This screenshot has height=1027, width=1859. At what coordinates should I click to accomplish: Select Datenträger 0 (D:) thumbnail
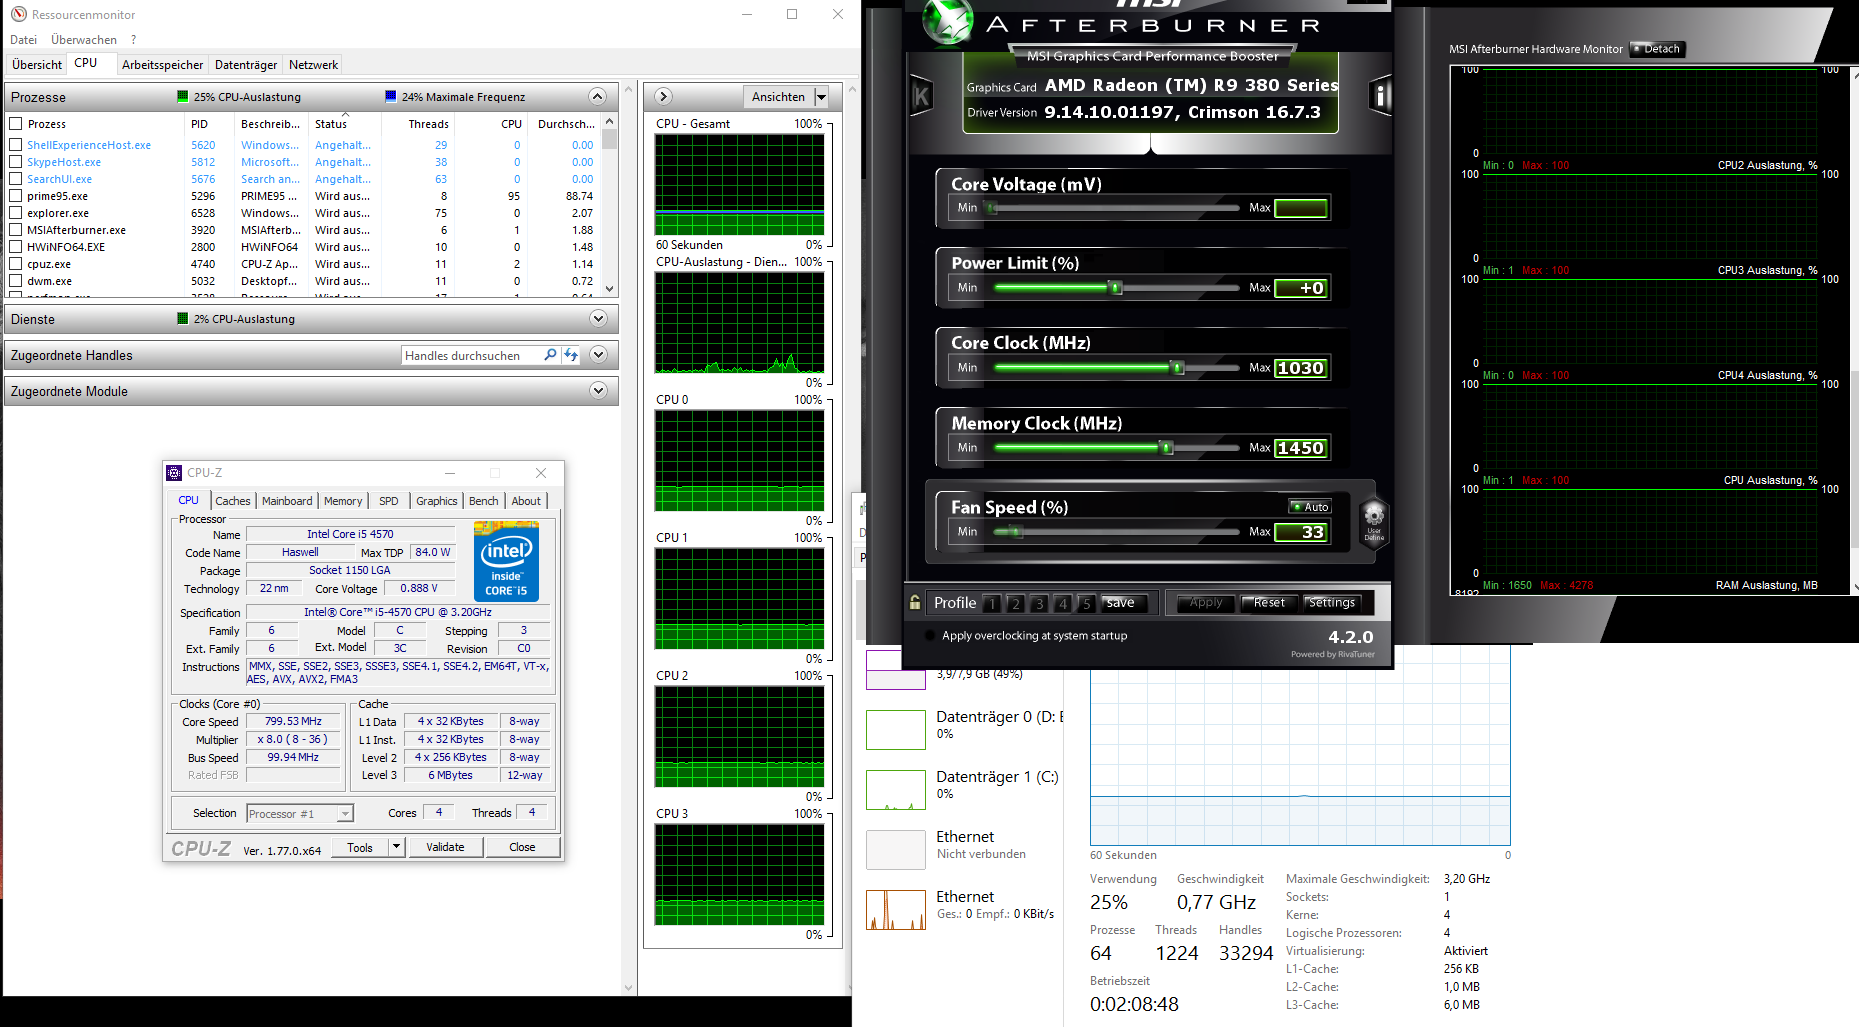pyautogui.click(x=895, y=729)
